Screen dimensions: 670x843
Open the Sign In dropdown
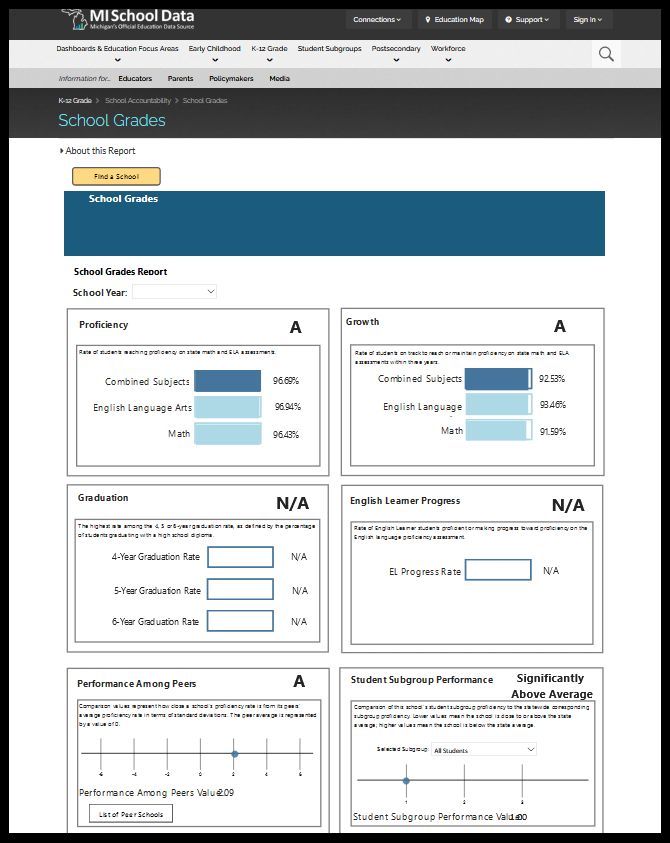pyautogui.click(x=588, y=19)
